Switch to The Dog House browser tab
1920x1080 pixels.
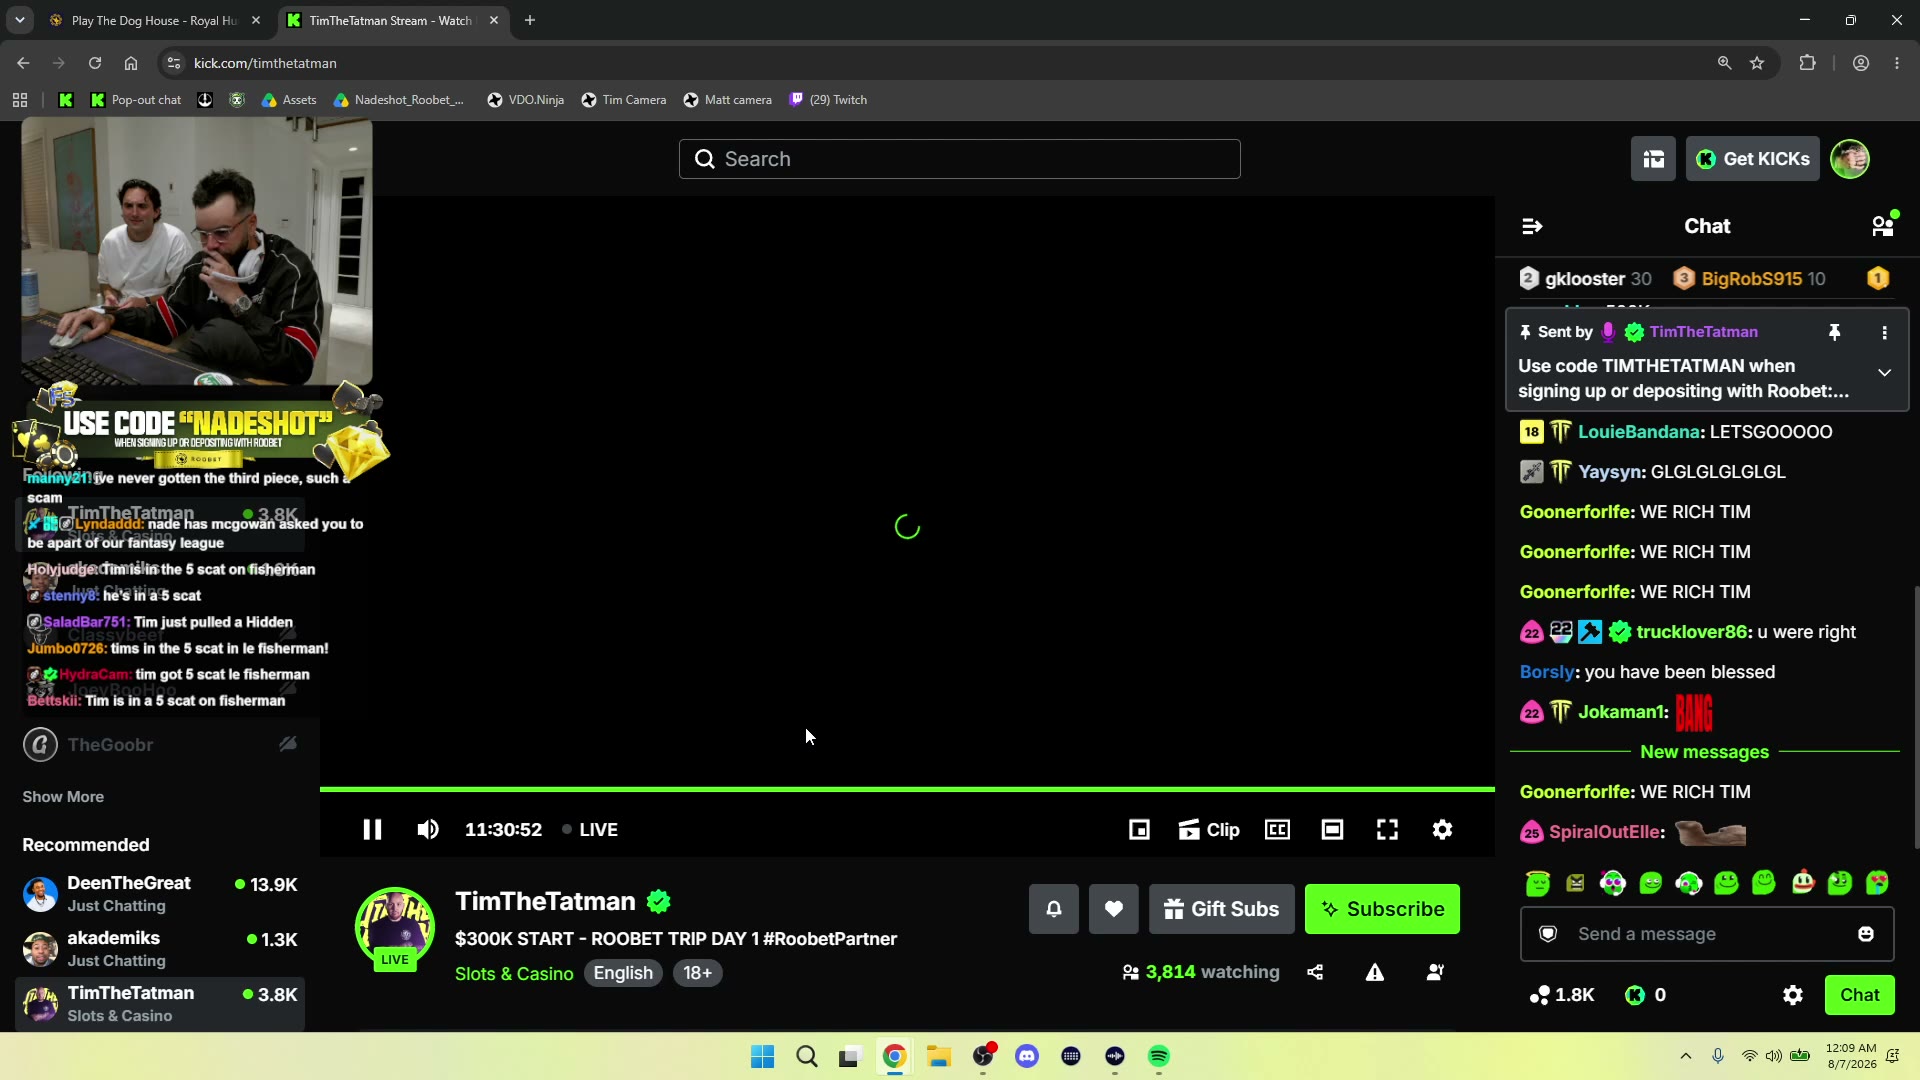[x=155, y=20]
